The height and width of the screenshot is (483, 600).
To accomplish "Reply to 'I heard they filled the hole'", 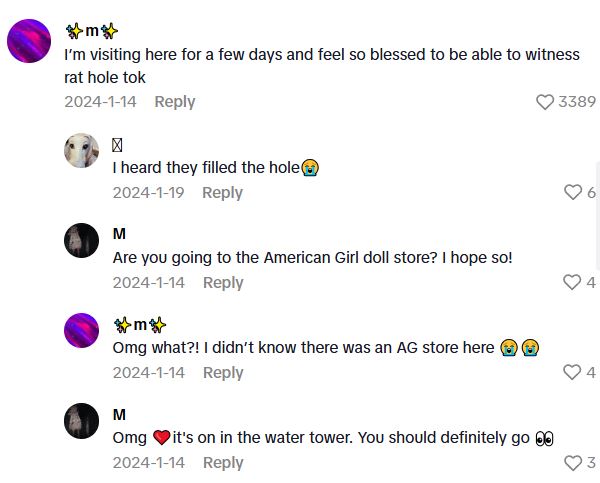I will pos(222,193).
